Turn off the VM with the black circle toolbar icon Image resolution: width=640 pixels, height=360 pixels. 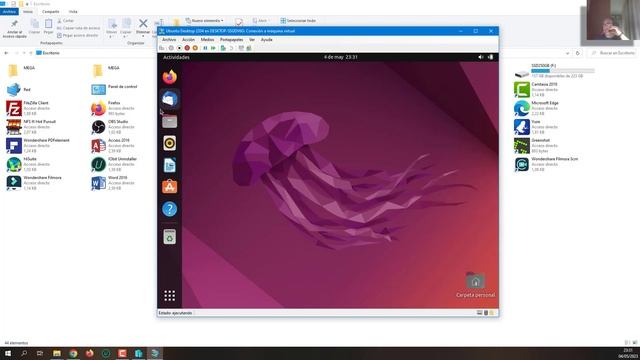coord(179,48)
